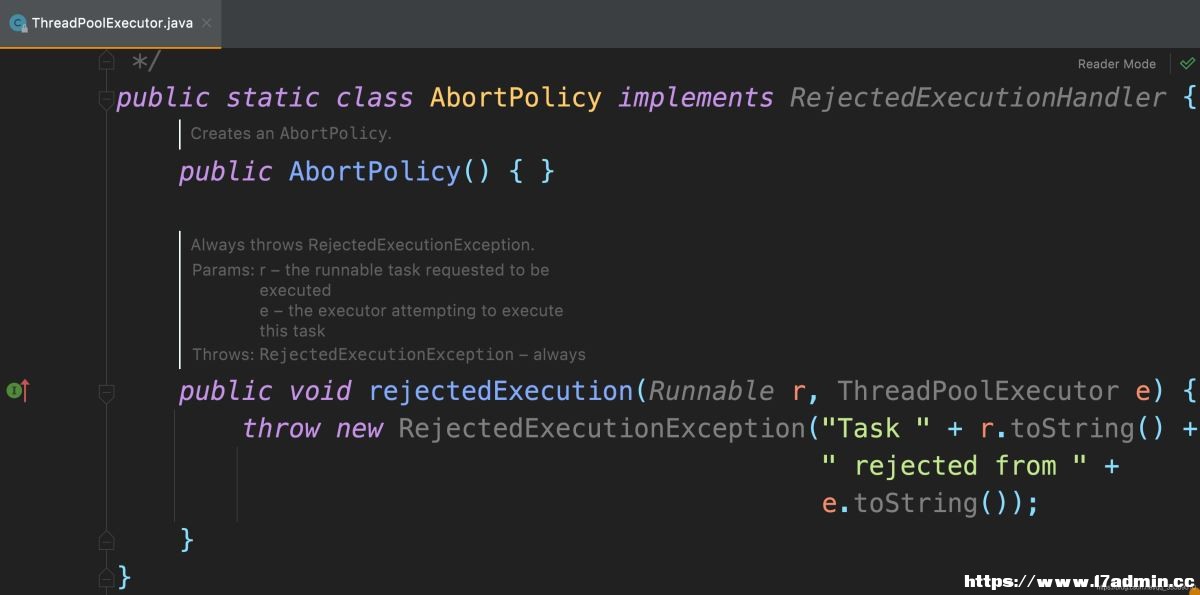This screenshot has width=1200, height=595.
Task: Click the r.toString() call
Action: [x=1073, y=428]
